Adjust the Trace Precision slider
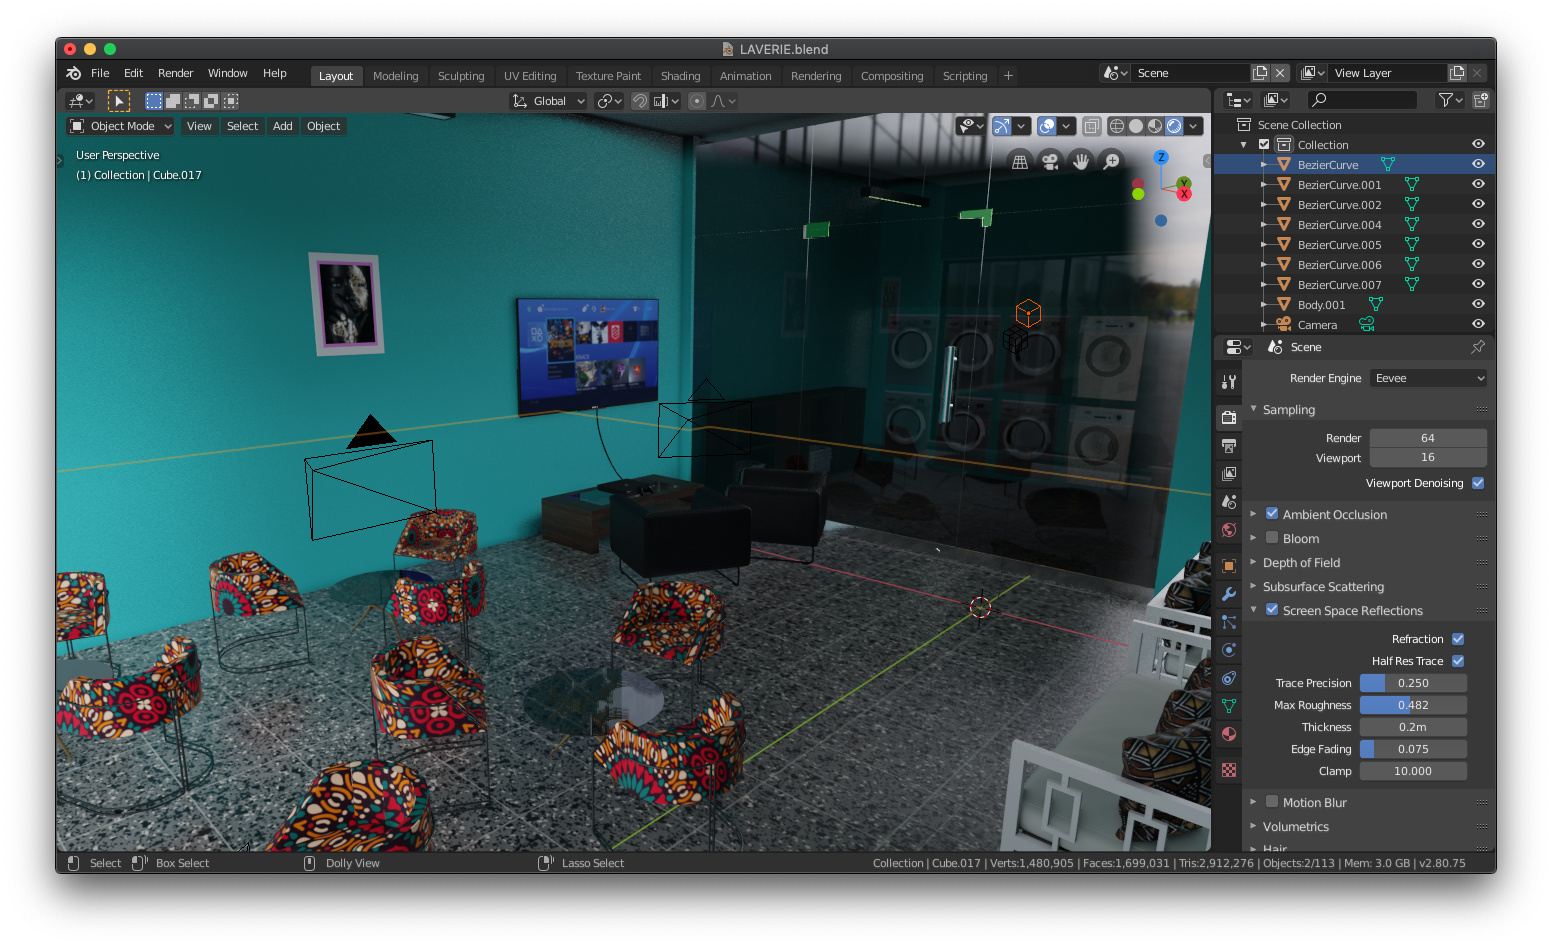1552x947 pixels. pyautogui.click(x=1413, y=683)
